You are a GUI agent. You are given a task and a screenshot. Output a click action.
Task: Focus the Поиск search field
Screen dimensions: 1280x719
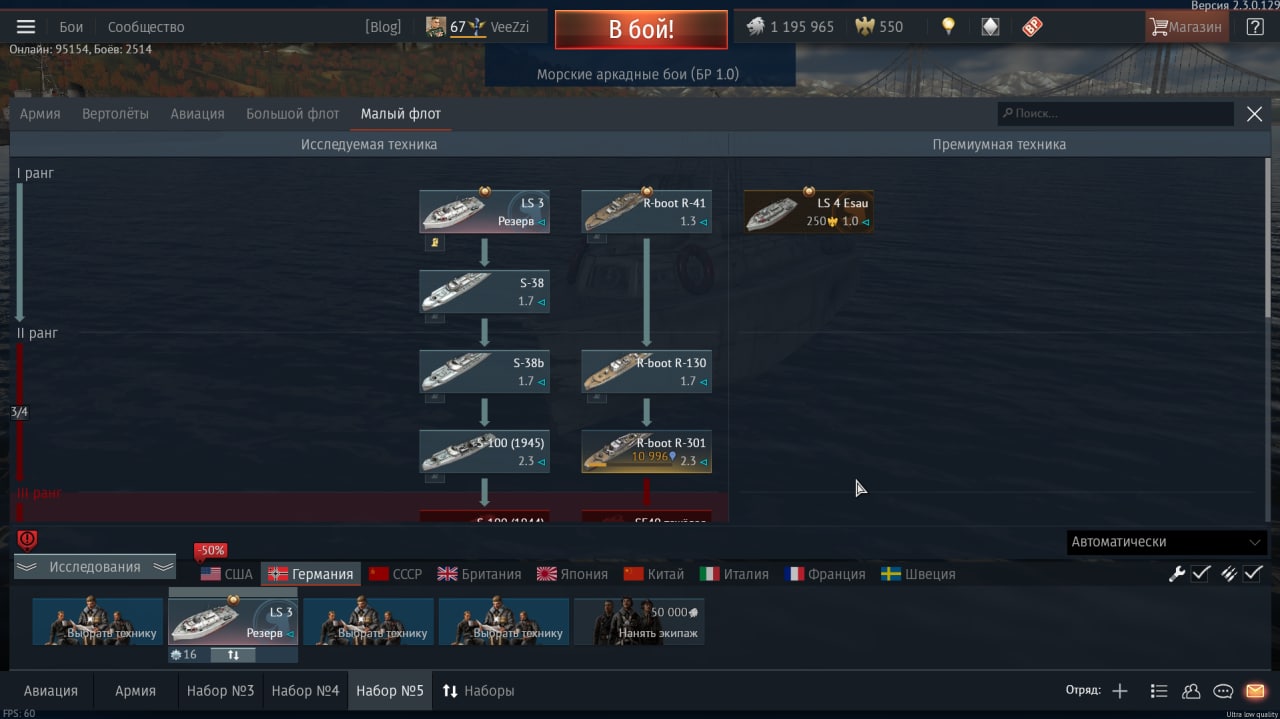coord(1116,114)
